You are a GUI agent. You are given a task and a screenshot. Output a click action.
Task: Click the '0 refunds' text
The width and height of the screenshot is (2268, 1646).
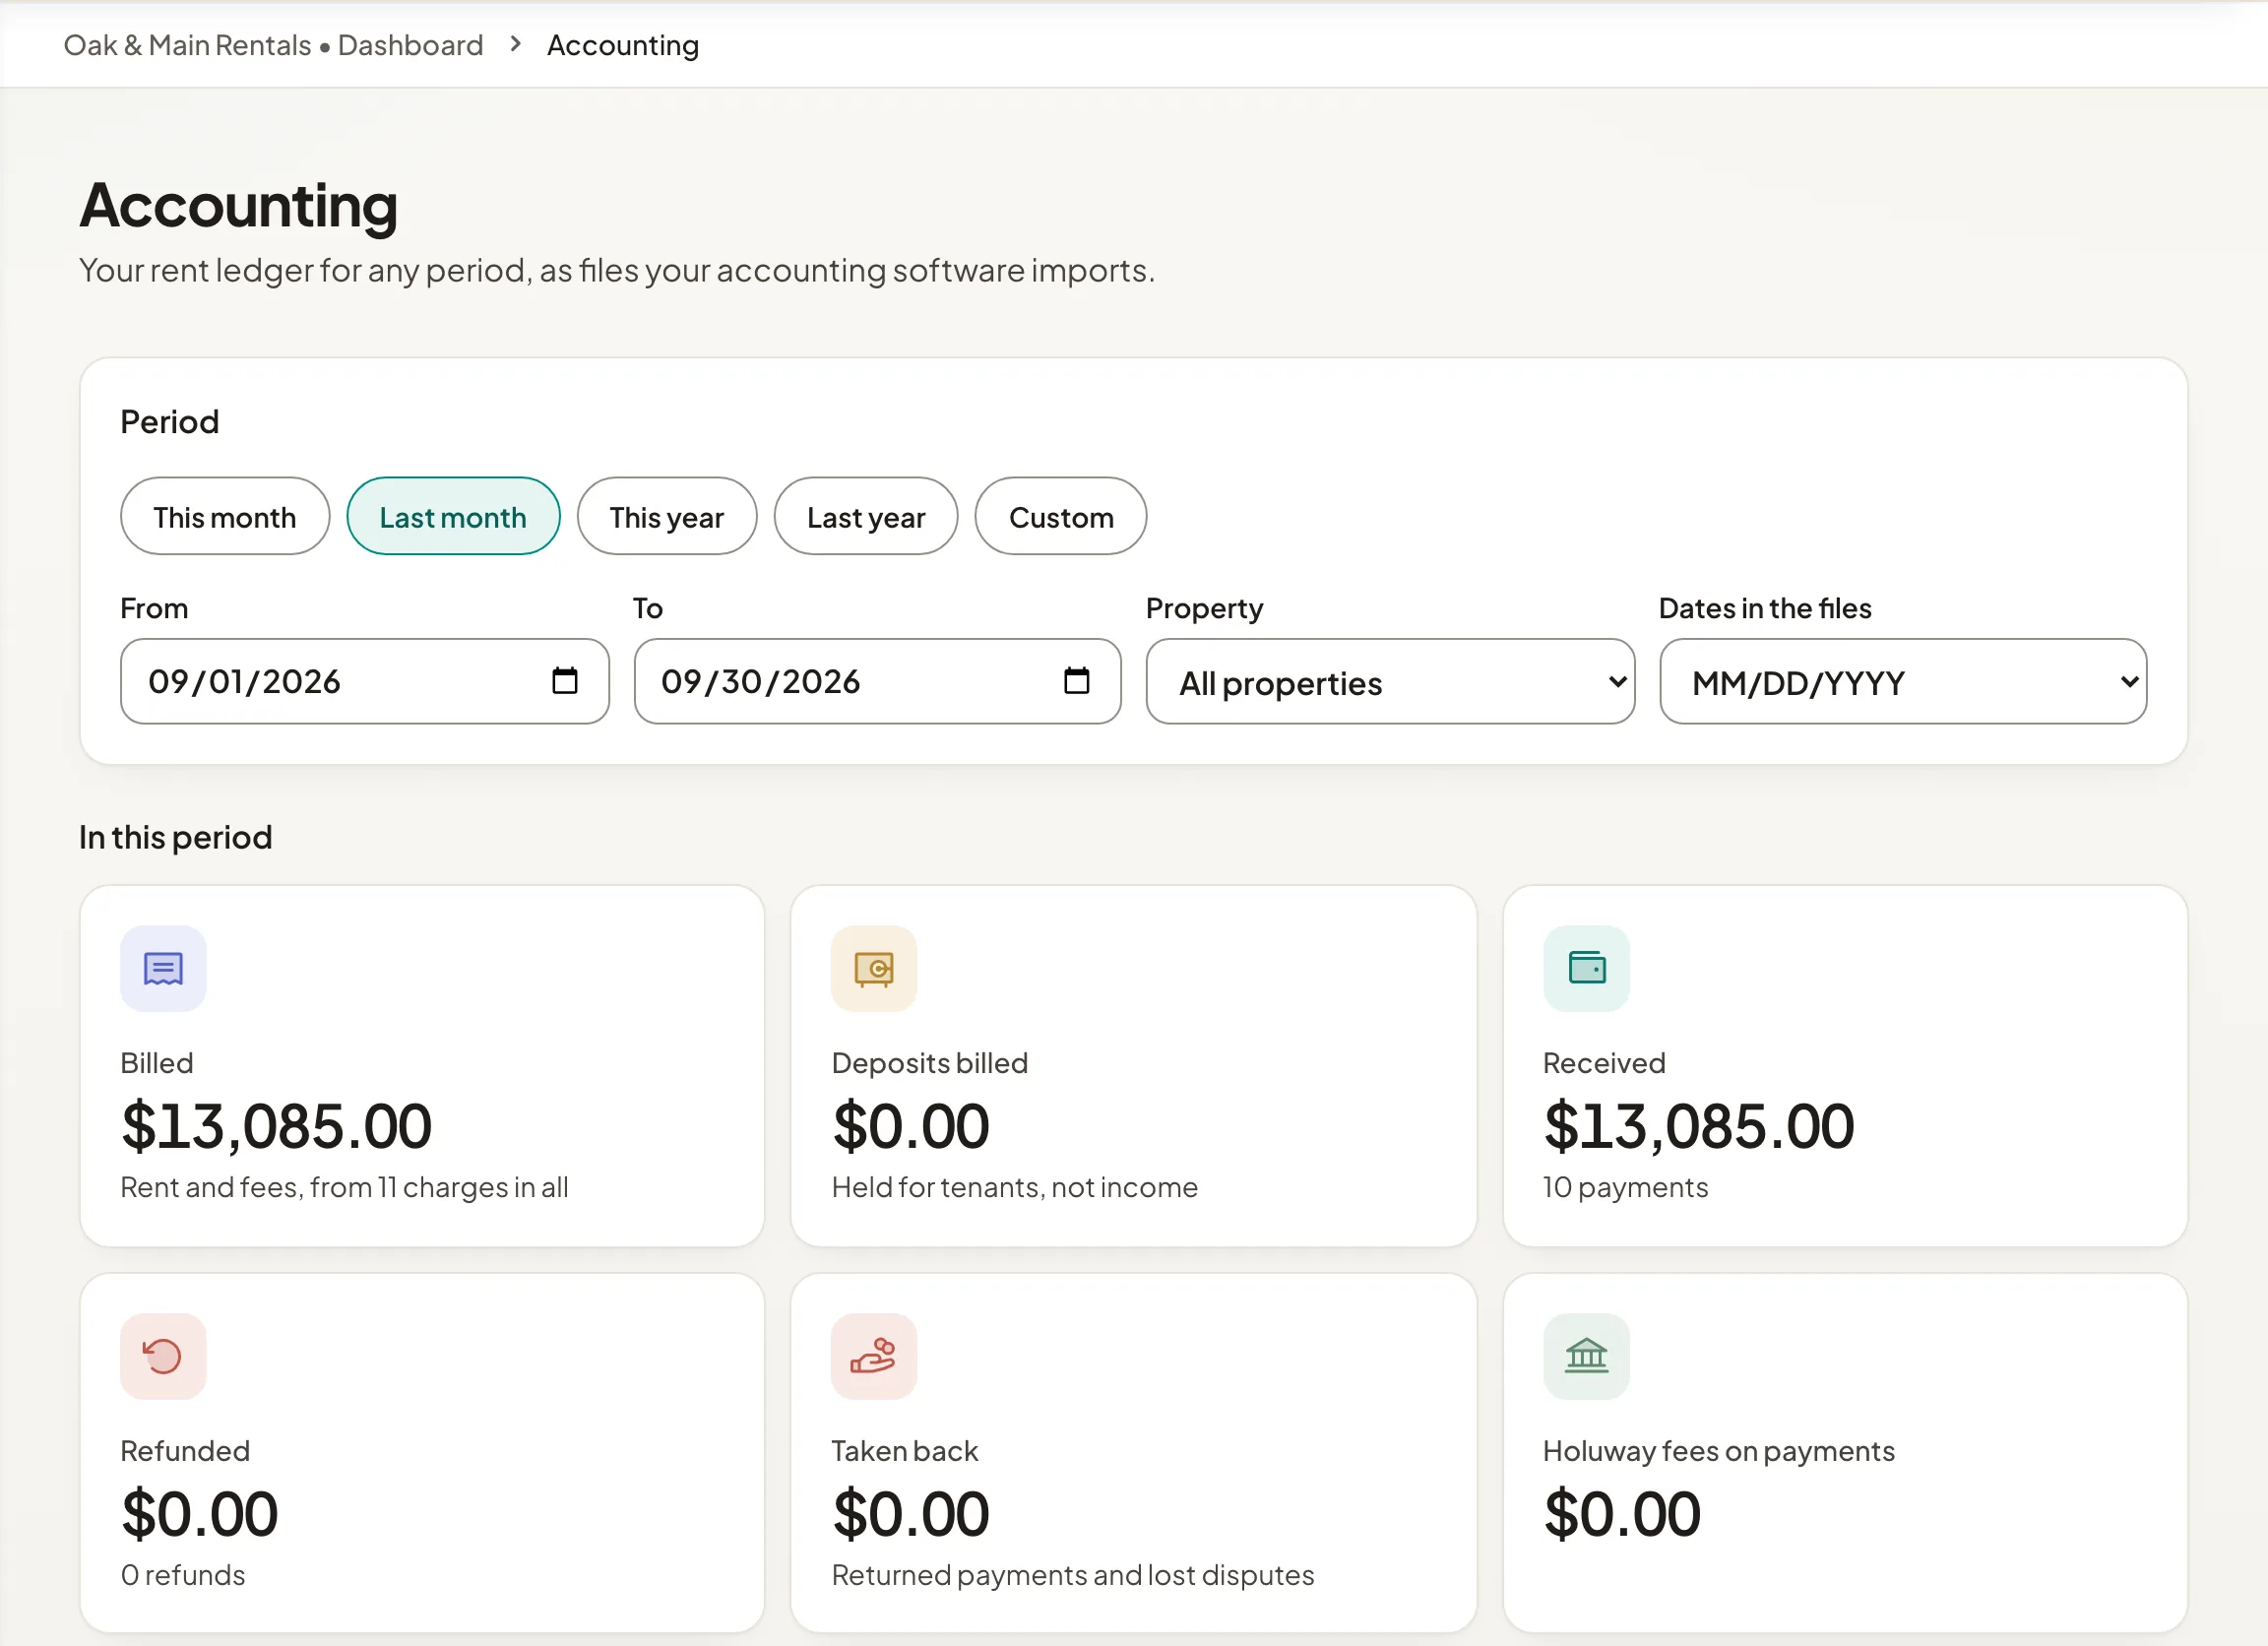click(183, 1575)
